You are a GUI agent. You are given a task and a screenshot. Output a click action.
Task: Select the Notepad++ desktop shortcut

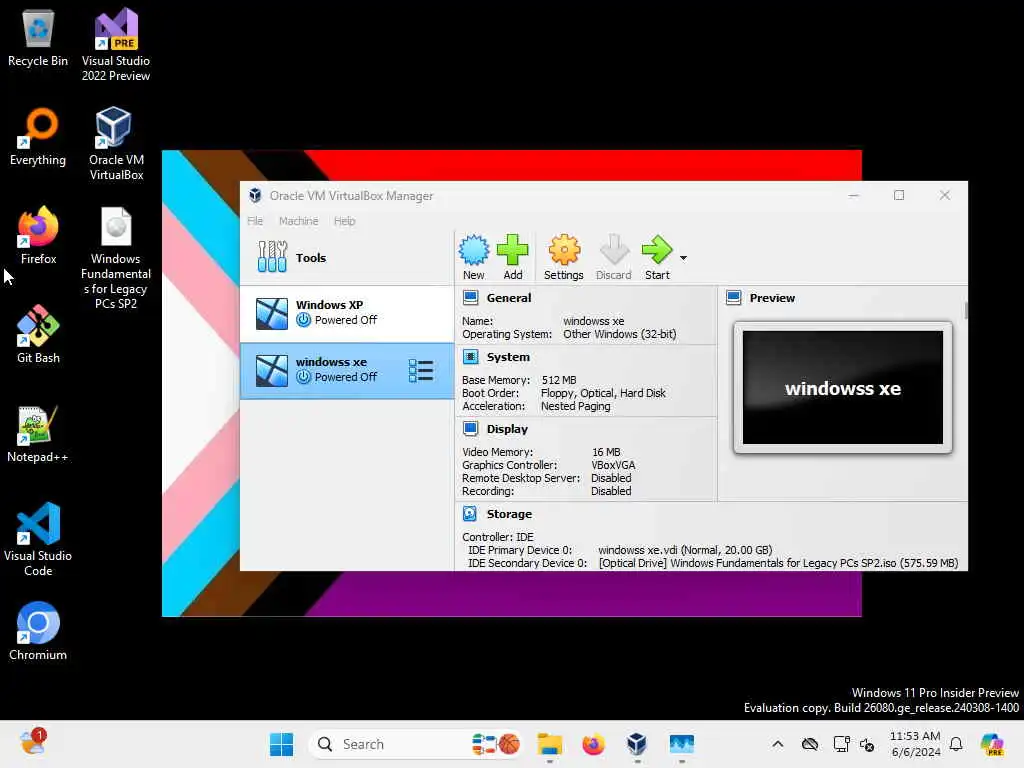[x=38, y=434]
